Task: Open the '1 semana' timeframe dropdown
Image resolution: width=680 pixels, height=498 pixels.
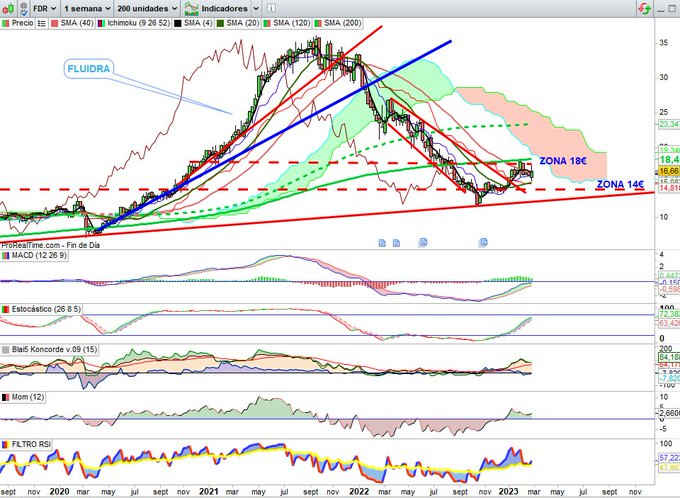Action: coord(87,8)
